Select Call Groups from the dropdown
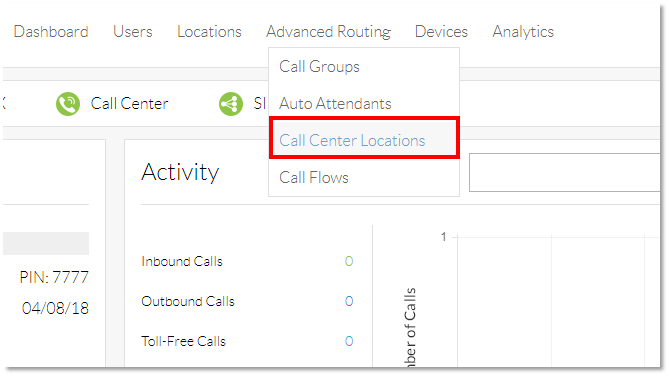Image resolution: width=669 pixels, height=376 pixels. [319, 67]
